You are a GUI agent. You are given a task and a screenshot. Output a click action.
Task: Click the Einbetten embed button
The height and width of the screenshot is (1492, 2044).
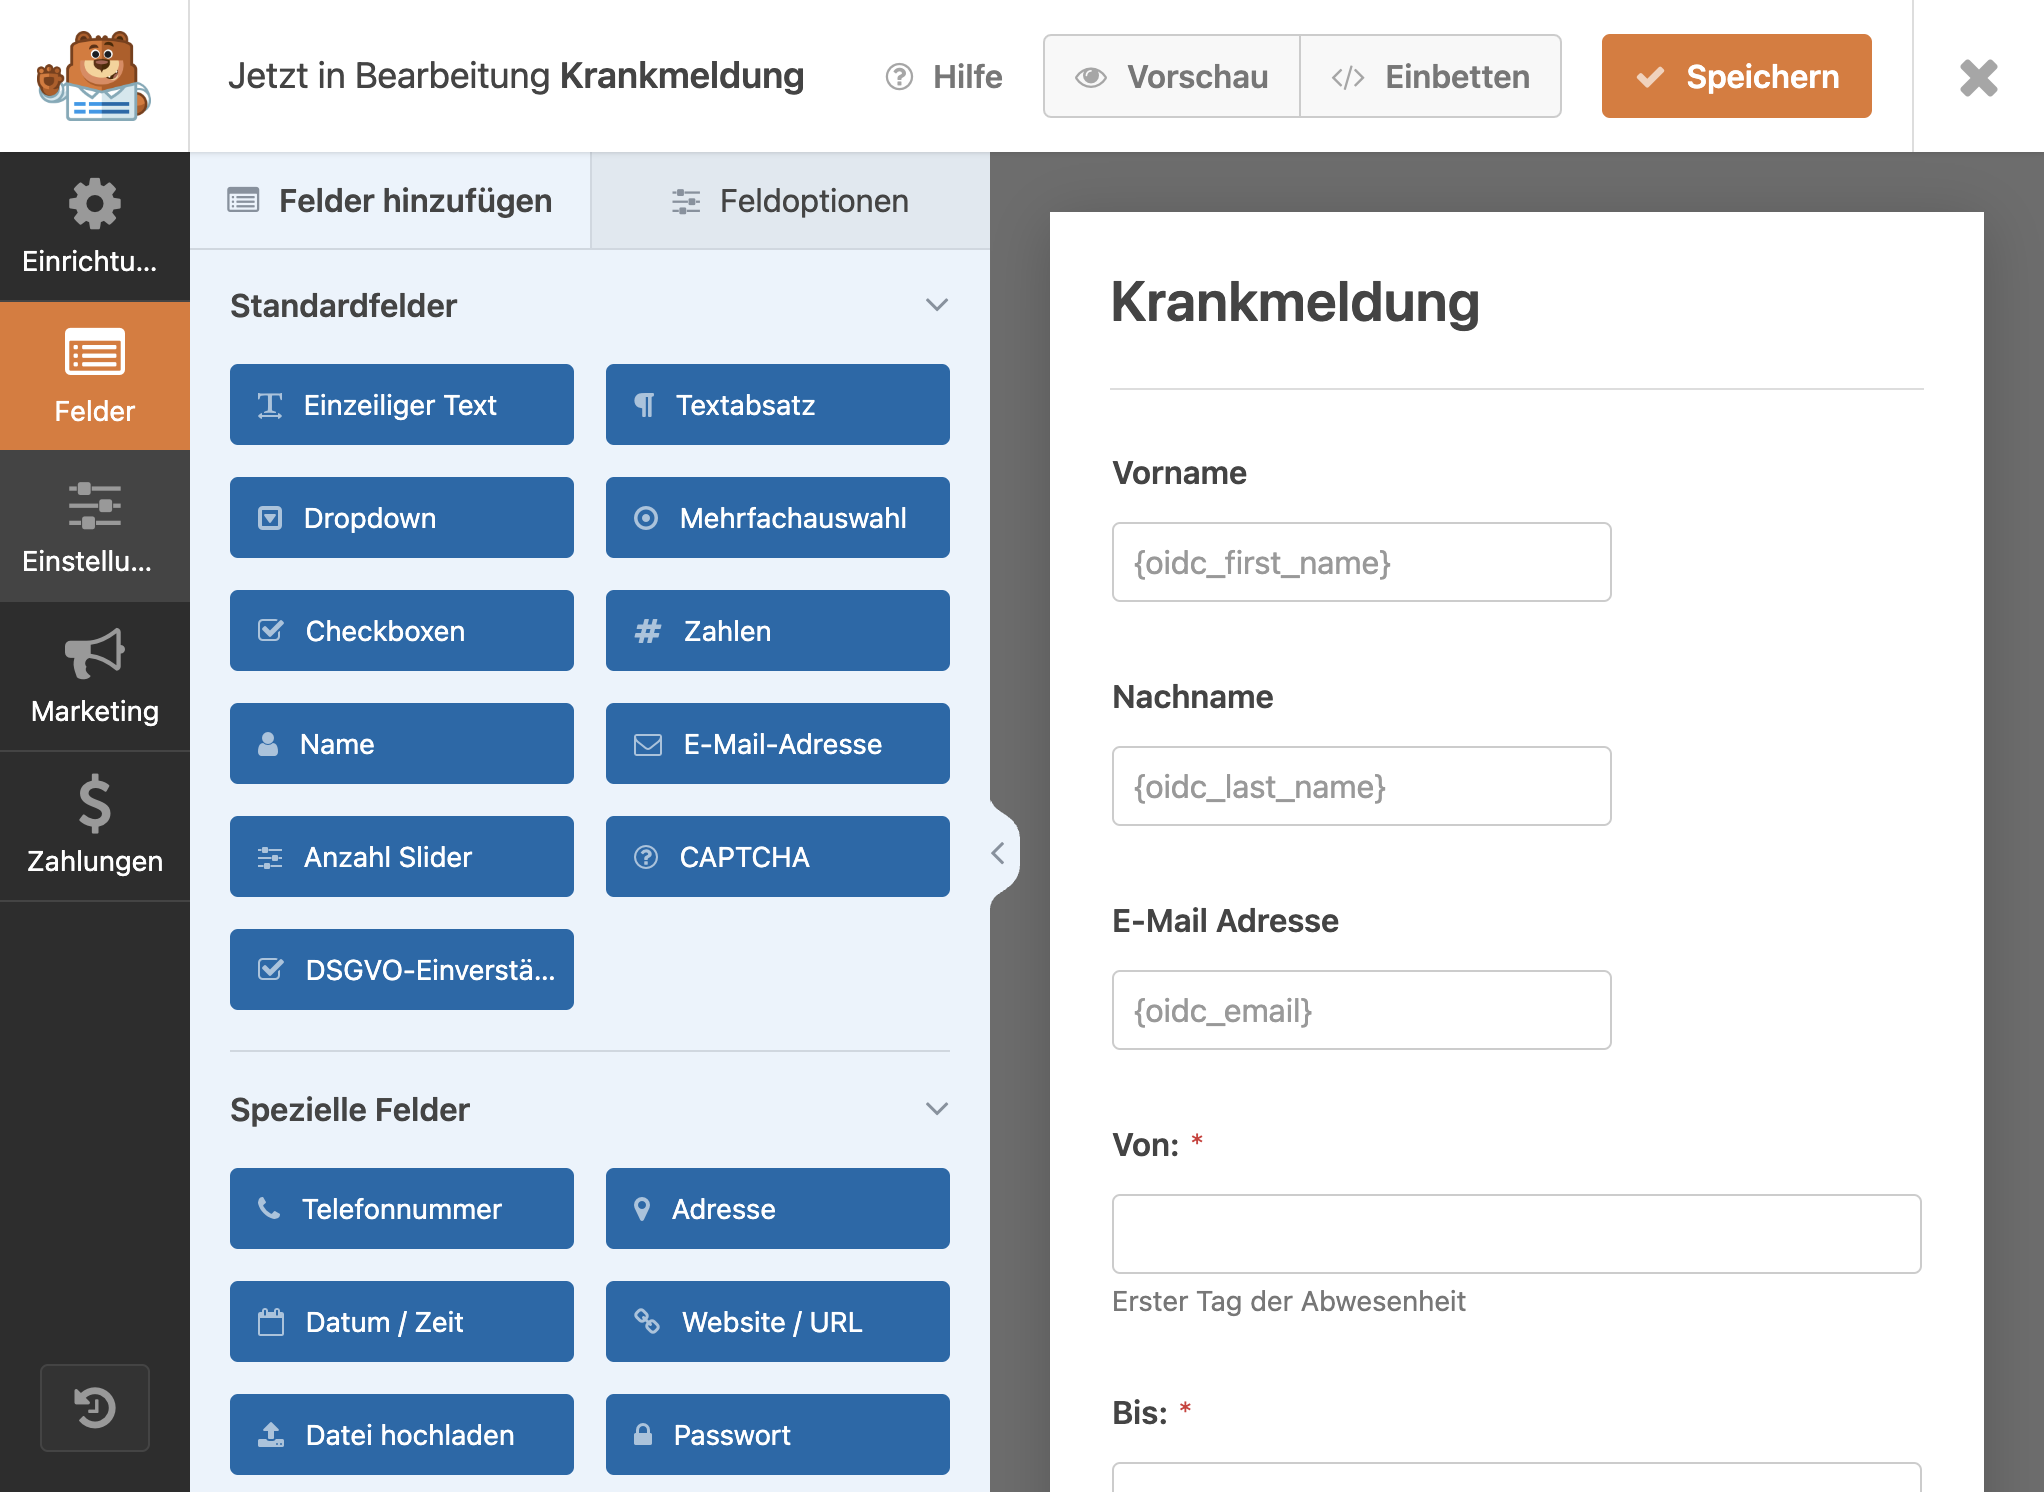pos(1431,77)
